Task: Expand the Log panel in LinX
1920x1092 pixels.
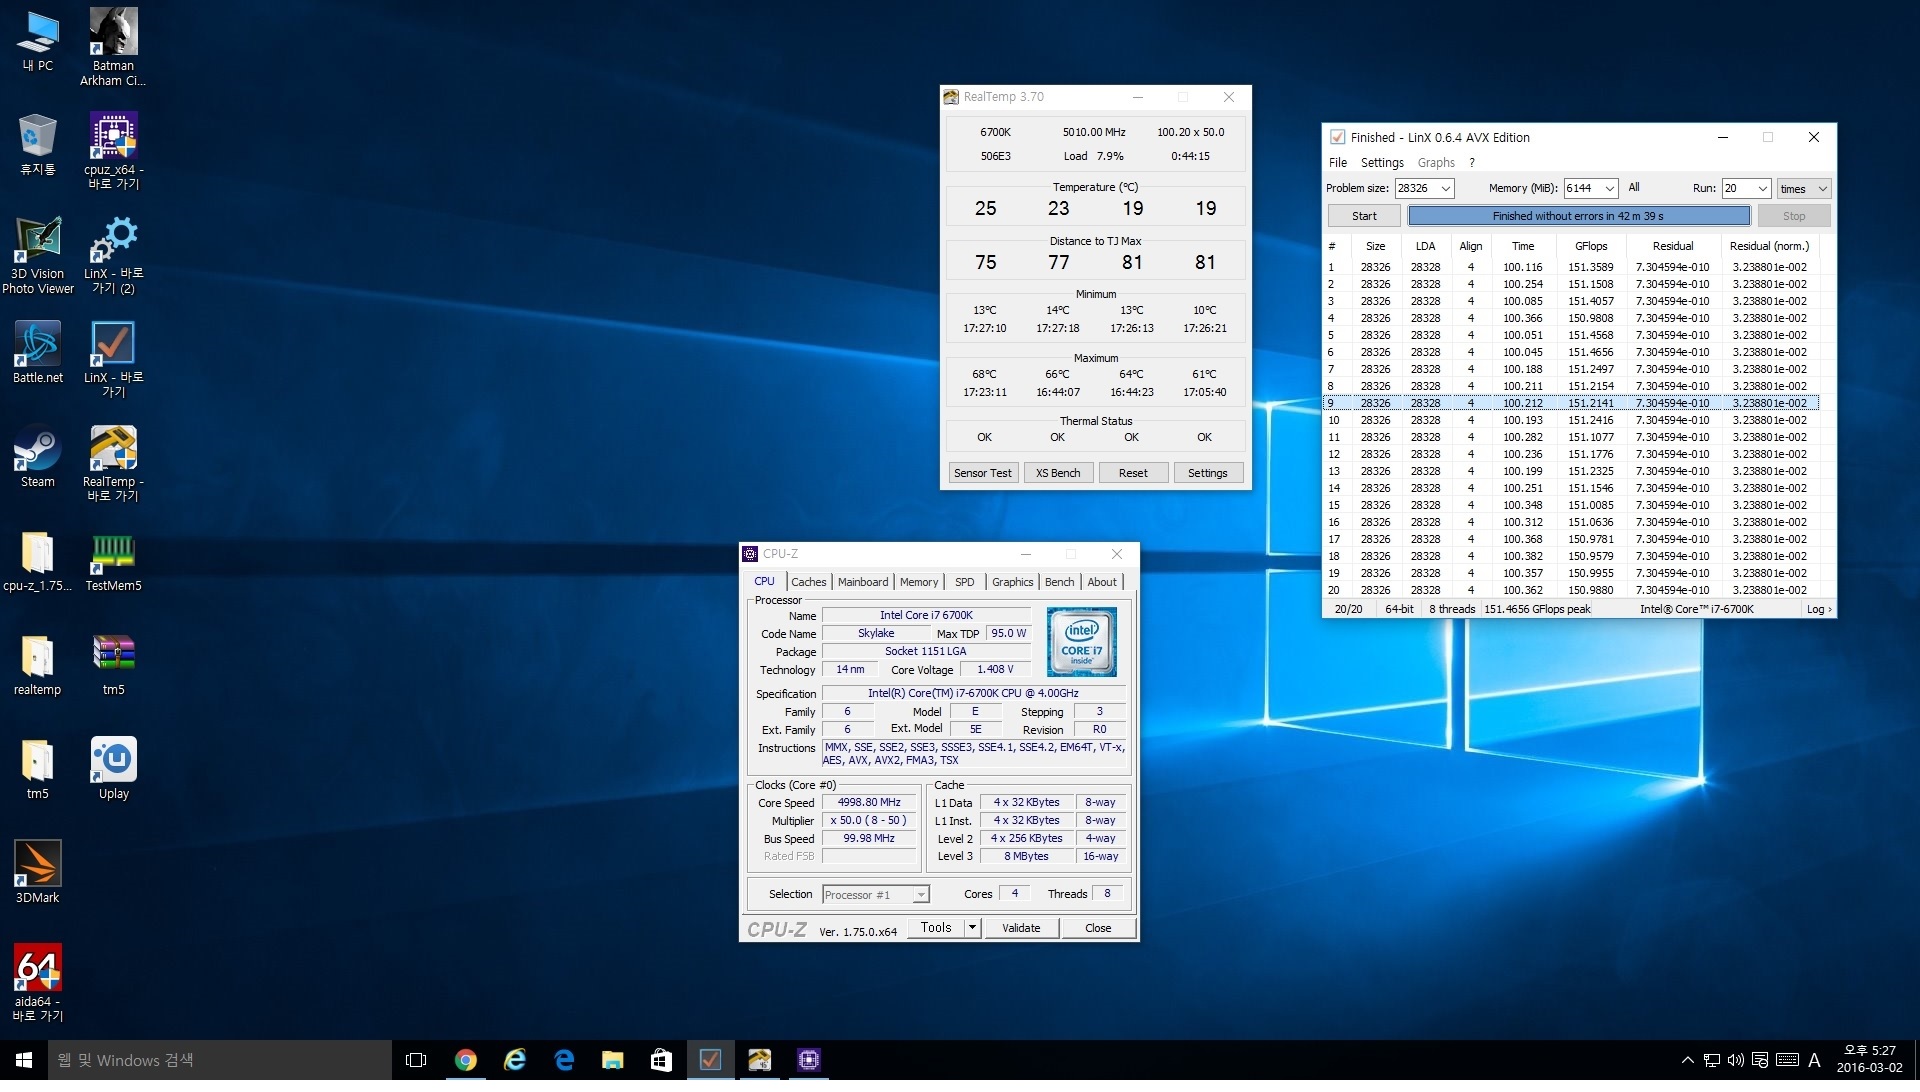Action: click(x=1818, y=609)
